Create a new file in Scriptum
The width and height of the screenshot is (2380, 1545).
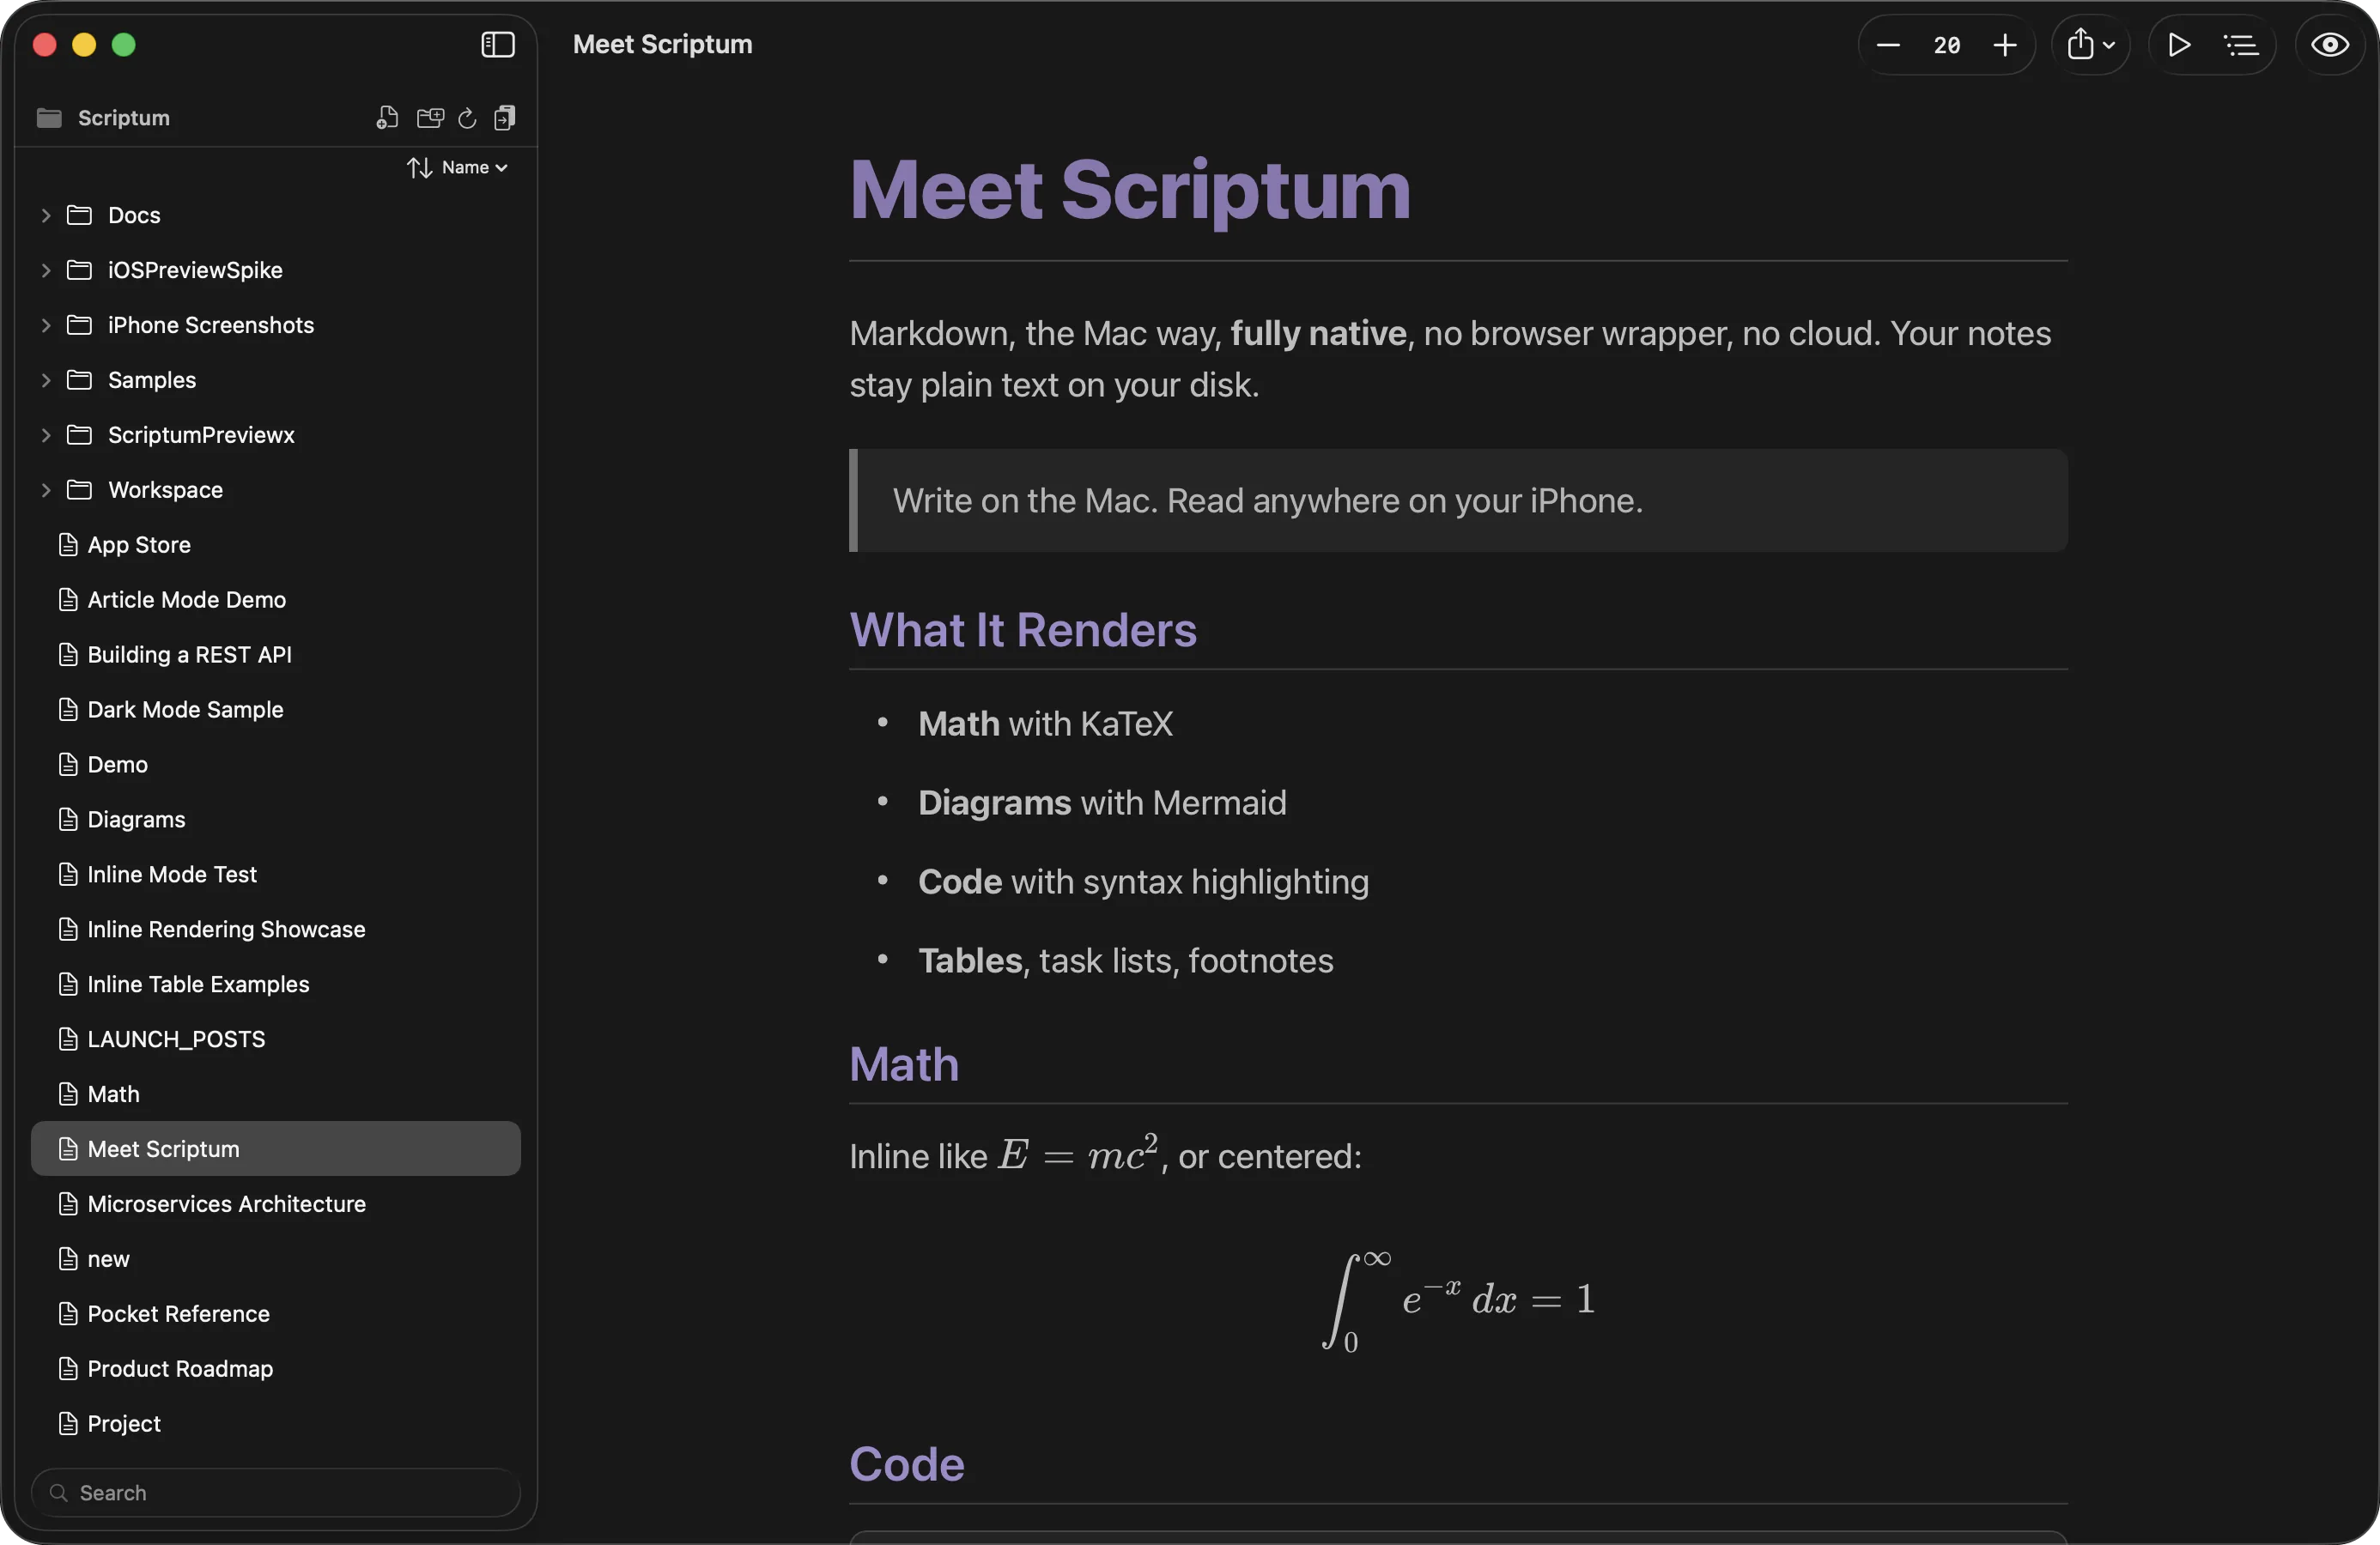tap(387, 118)
